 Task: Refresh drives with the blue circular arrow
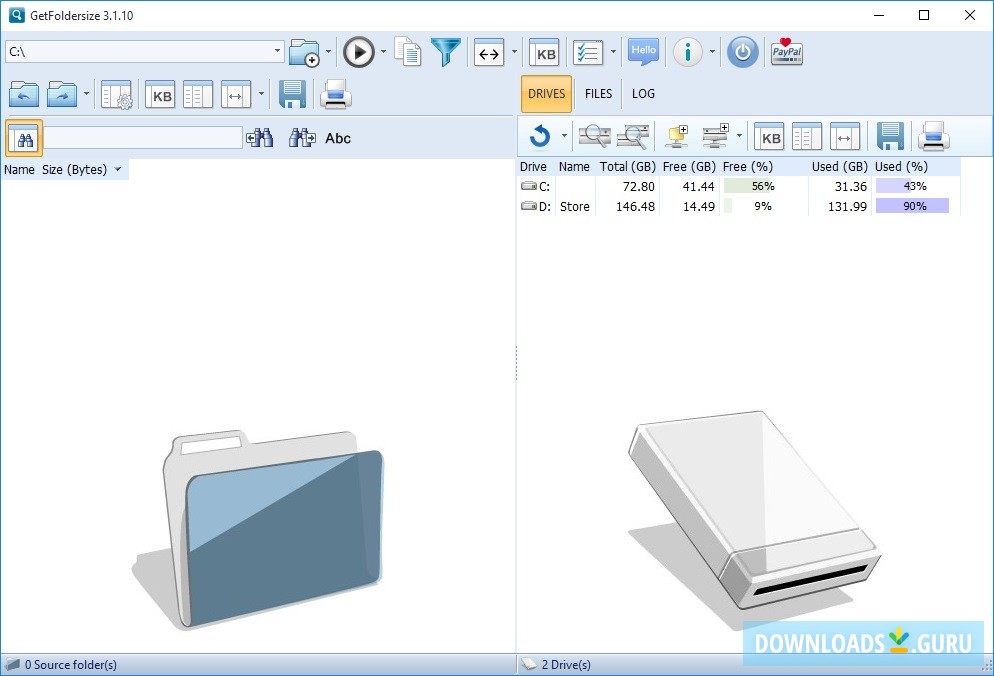[x=539, y=136]
